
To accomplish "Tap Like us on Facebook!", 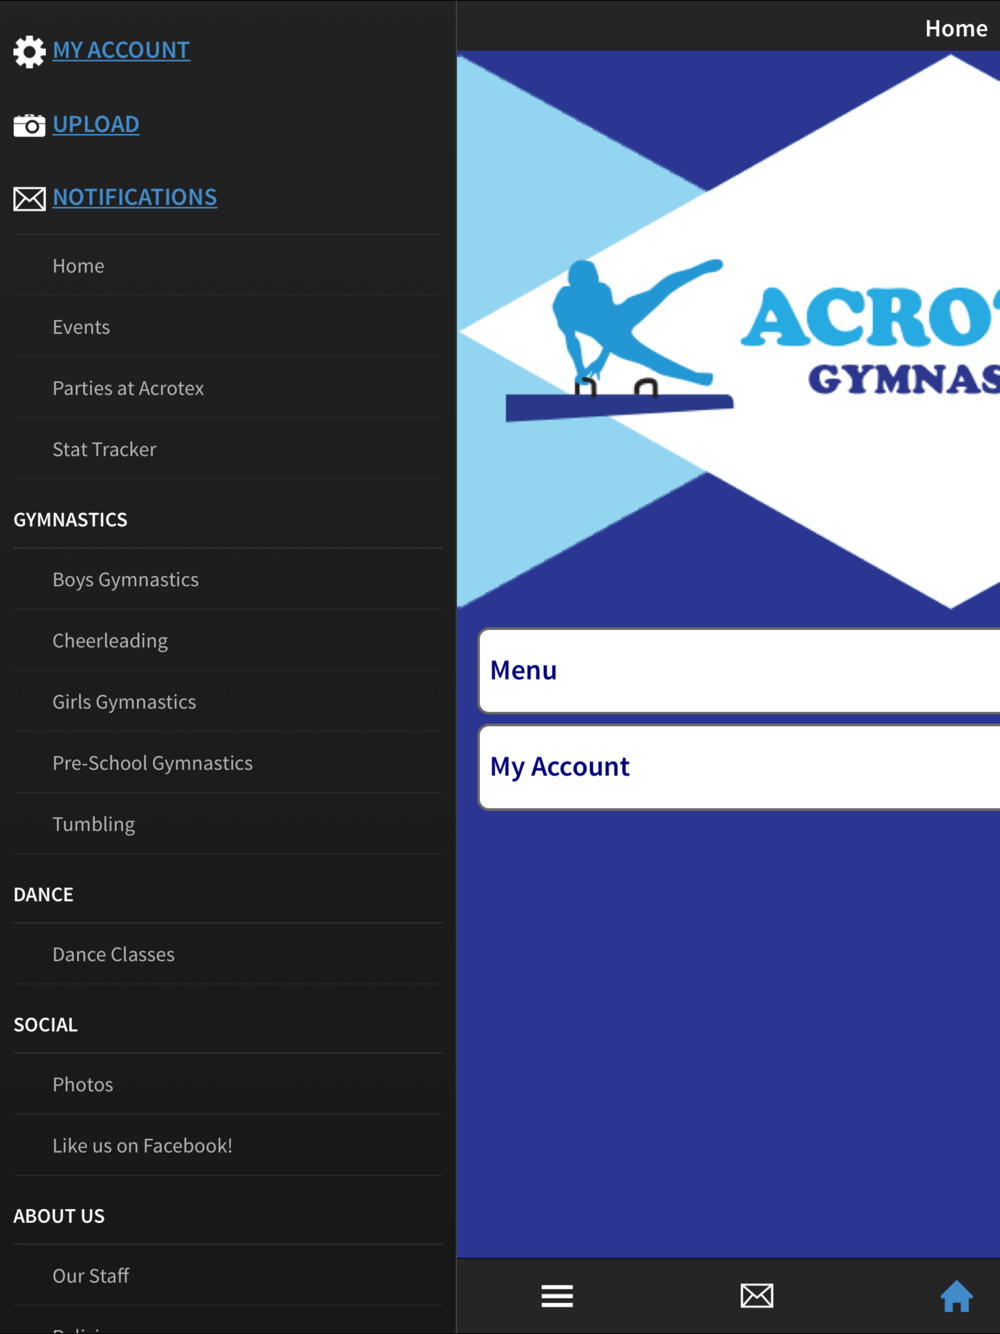I will point(228,1145).
